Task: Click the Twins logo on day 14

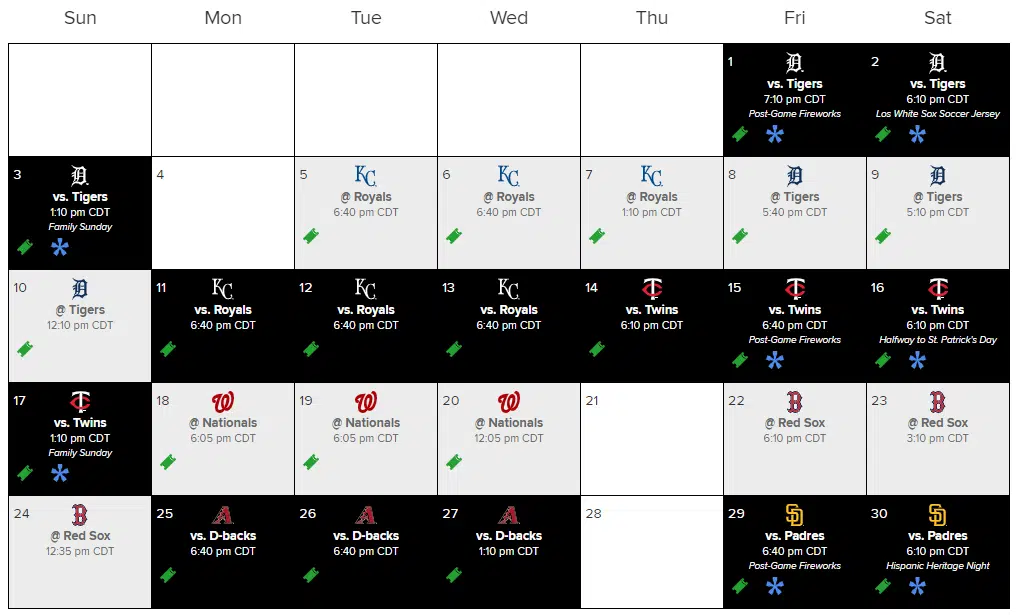Action: coord(652,289)
